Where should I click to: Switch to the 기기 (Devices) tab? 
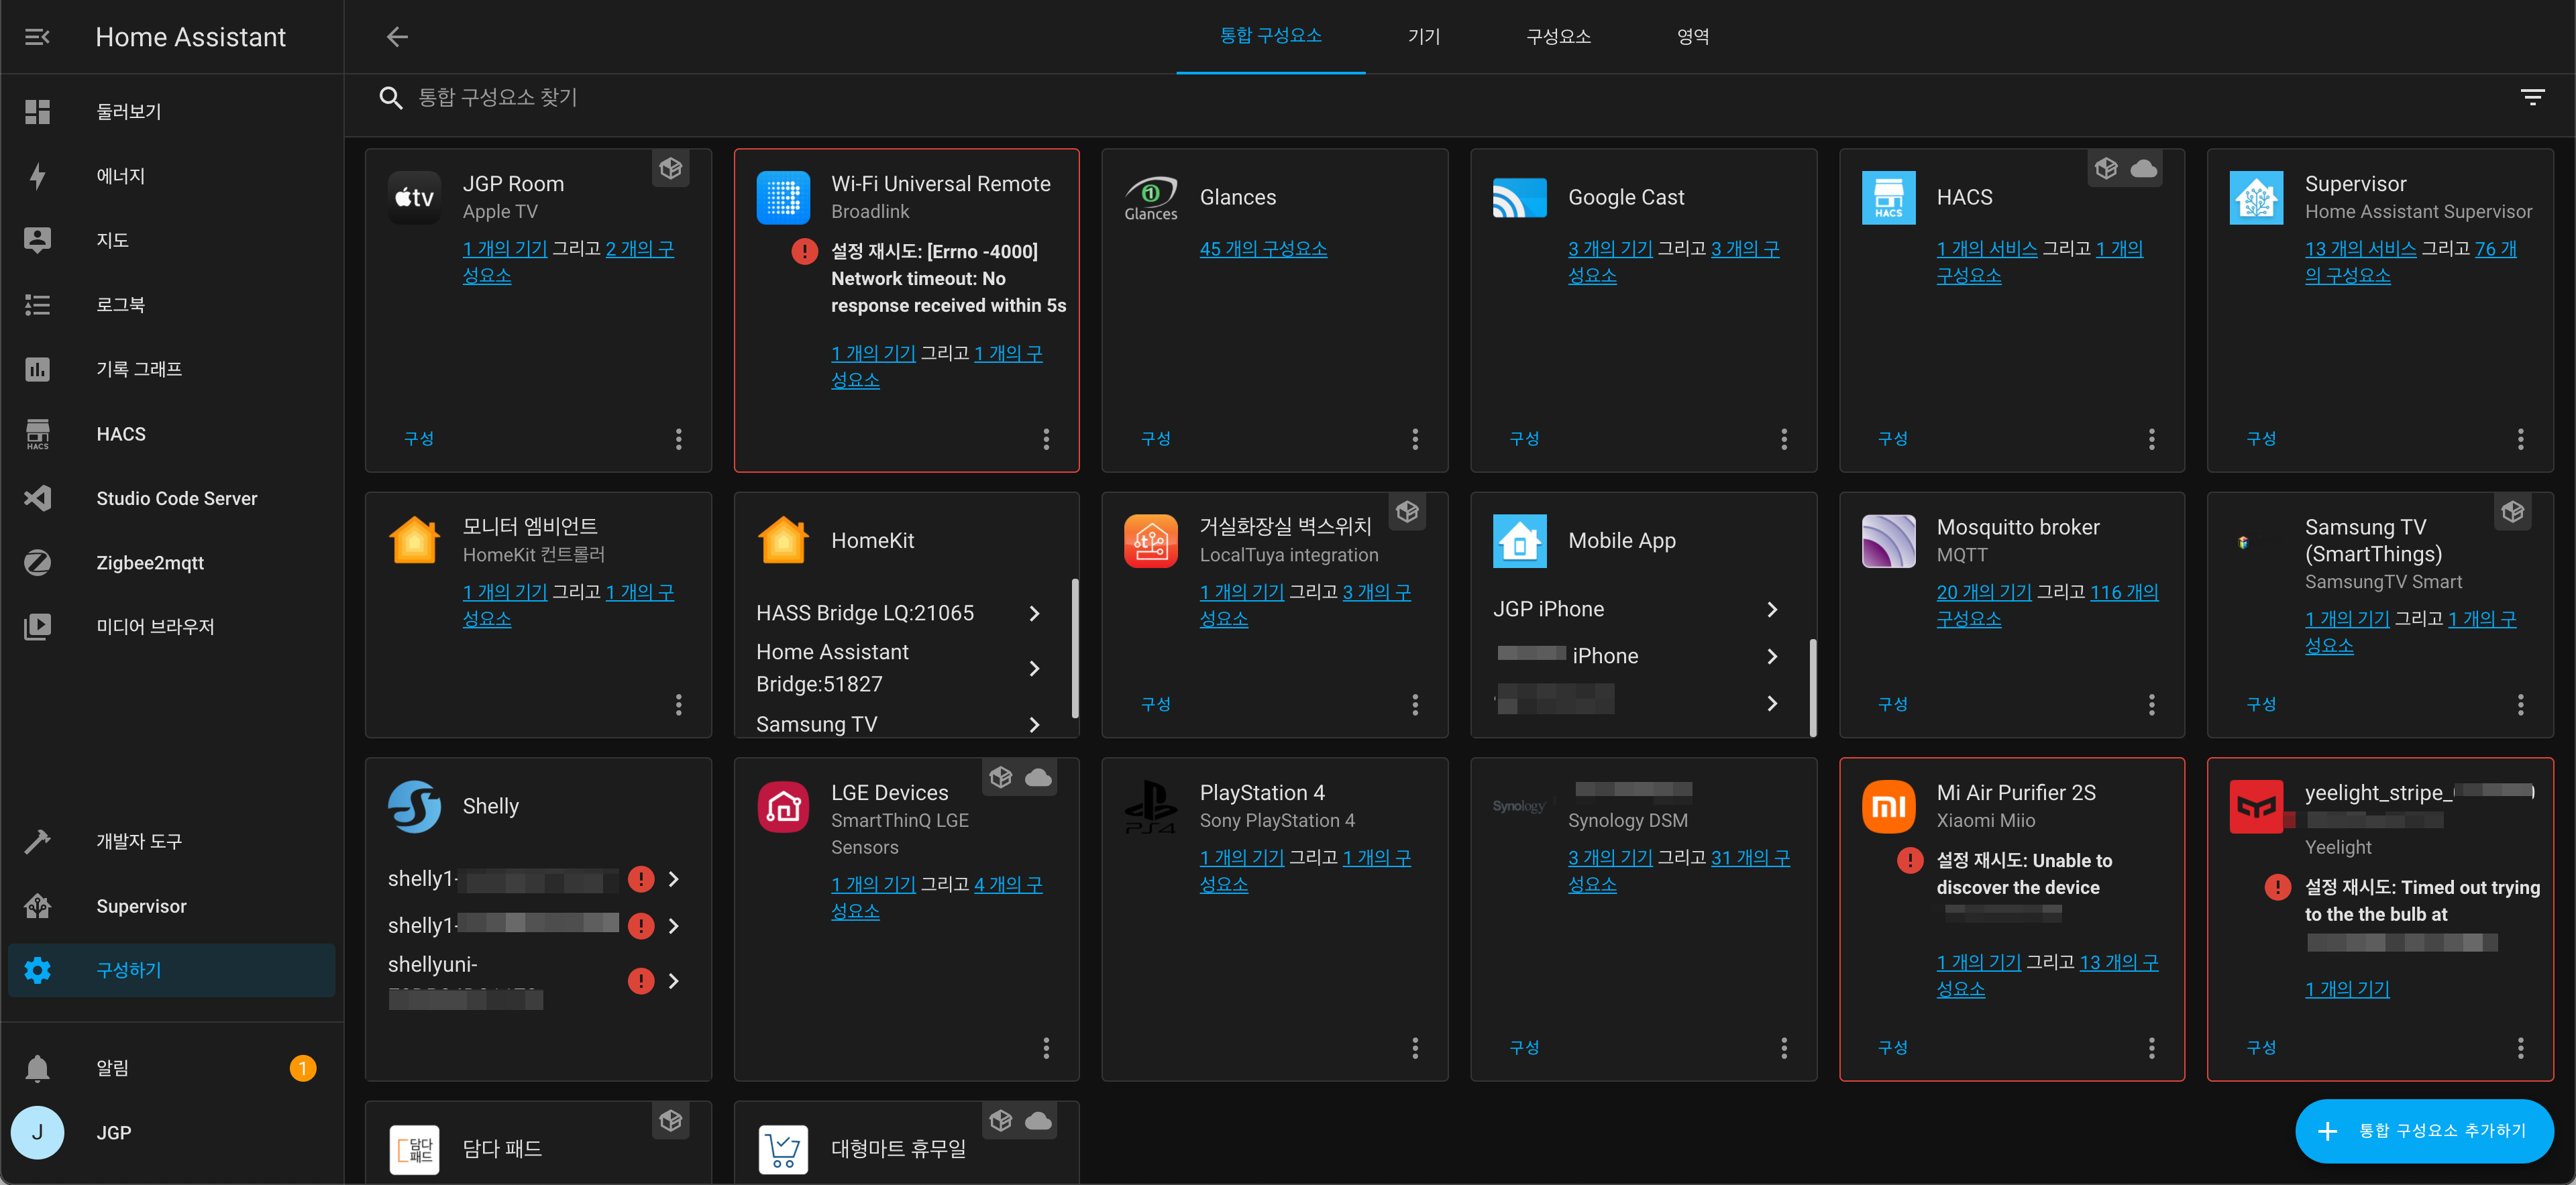pos(1423,37)
